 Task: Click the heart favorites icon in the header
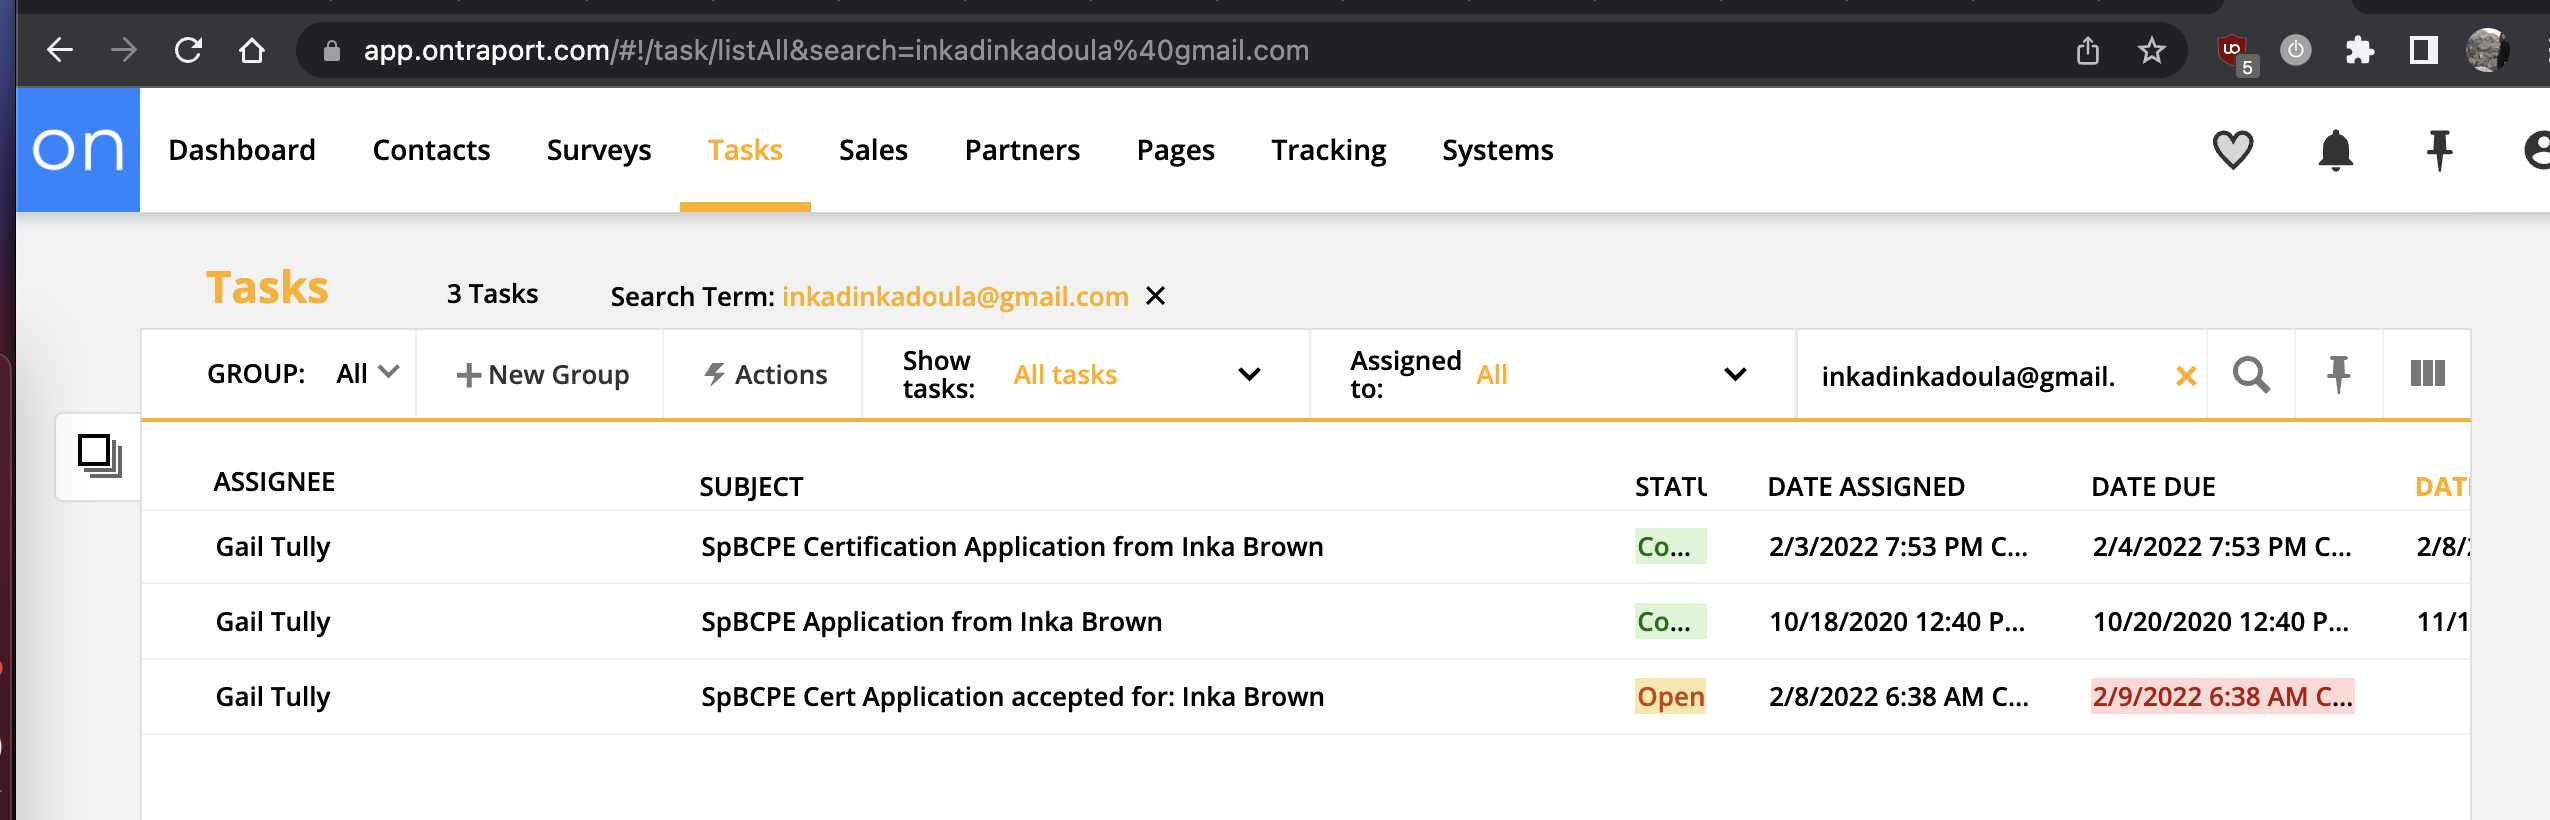click(2233, 150)
